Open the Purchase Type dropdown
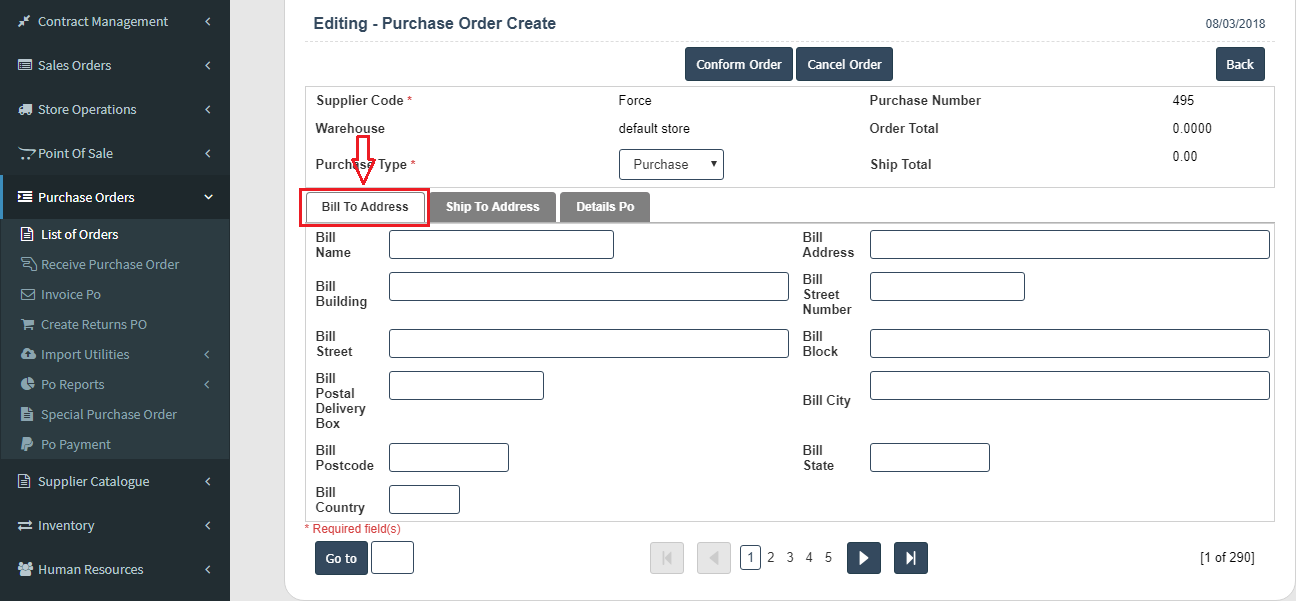This screenshot has width=1296, height=601. pyautogui.click(x=671, y=164)
